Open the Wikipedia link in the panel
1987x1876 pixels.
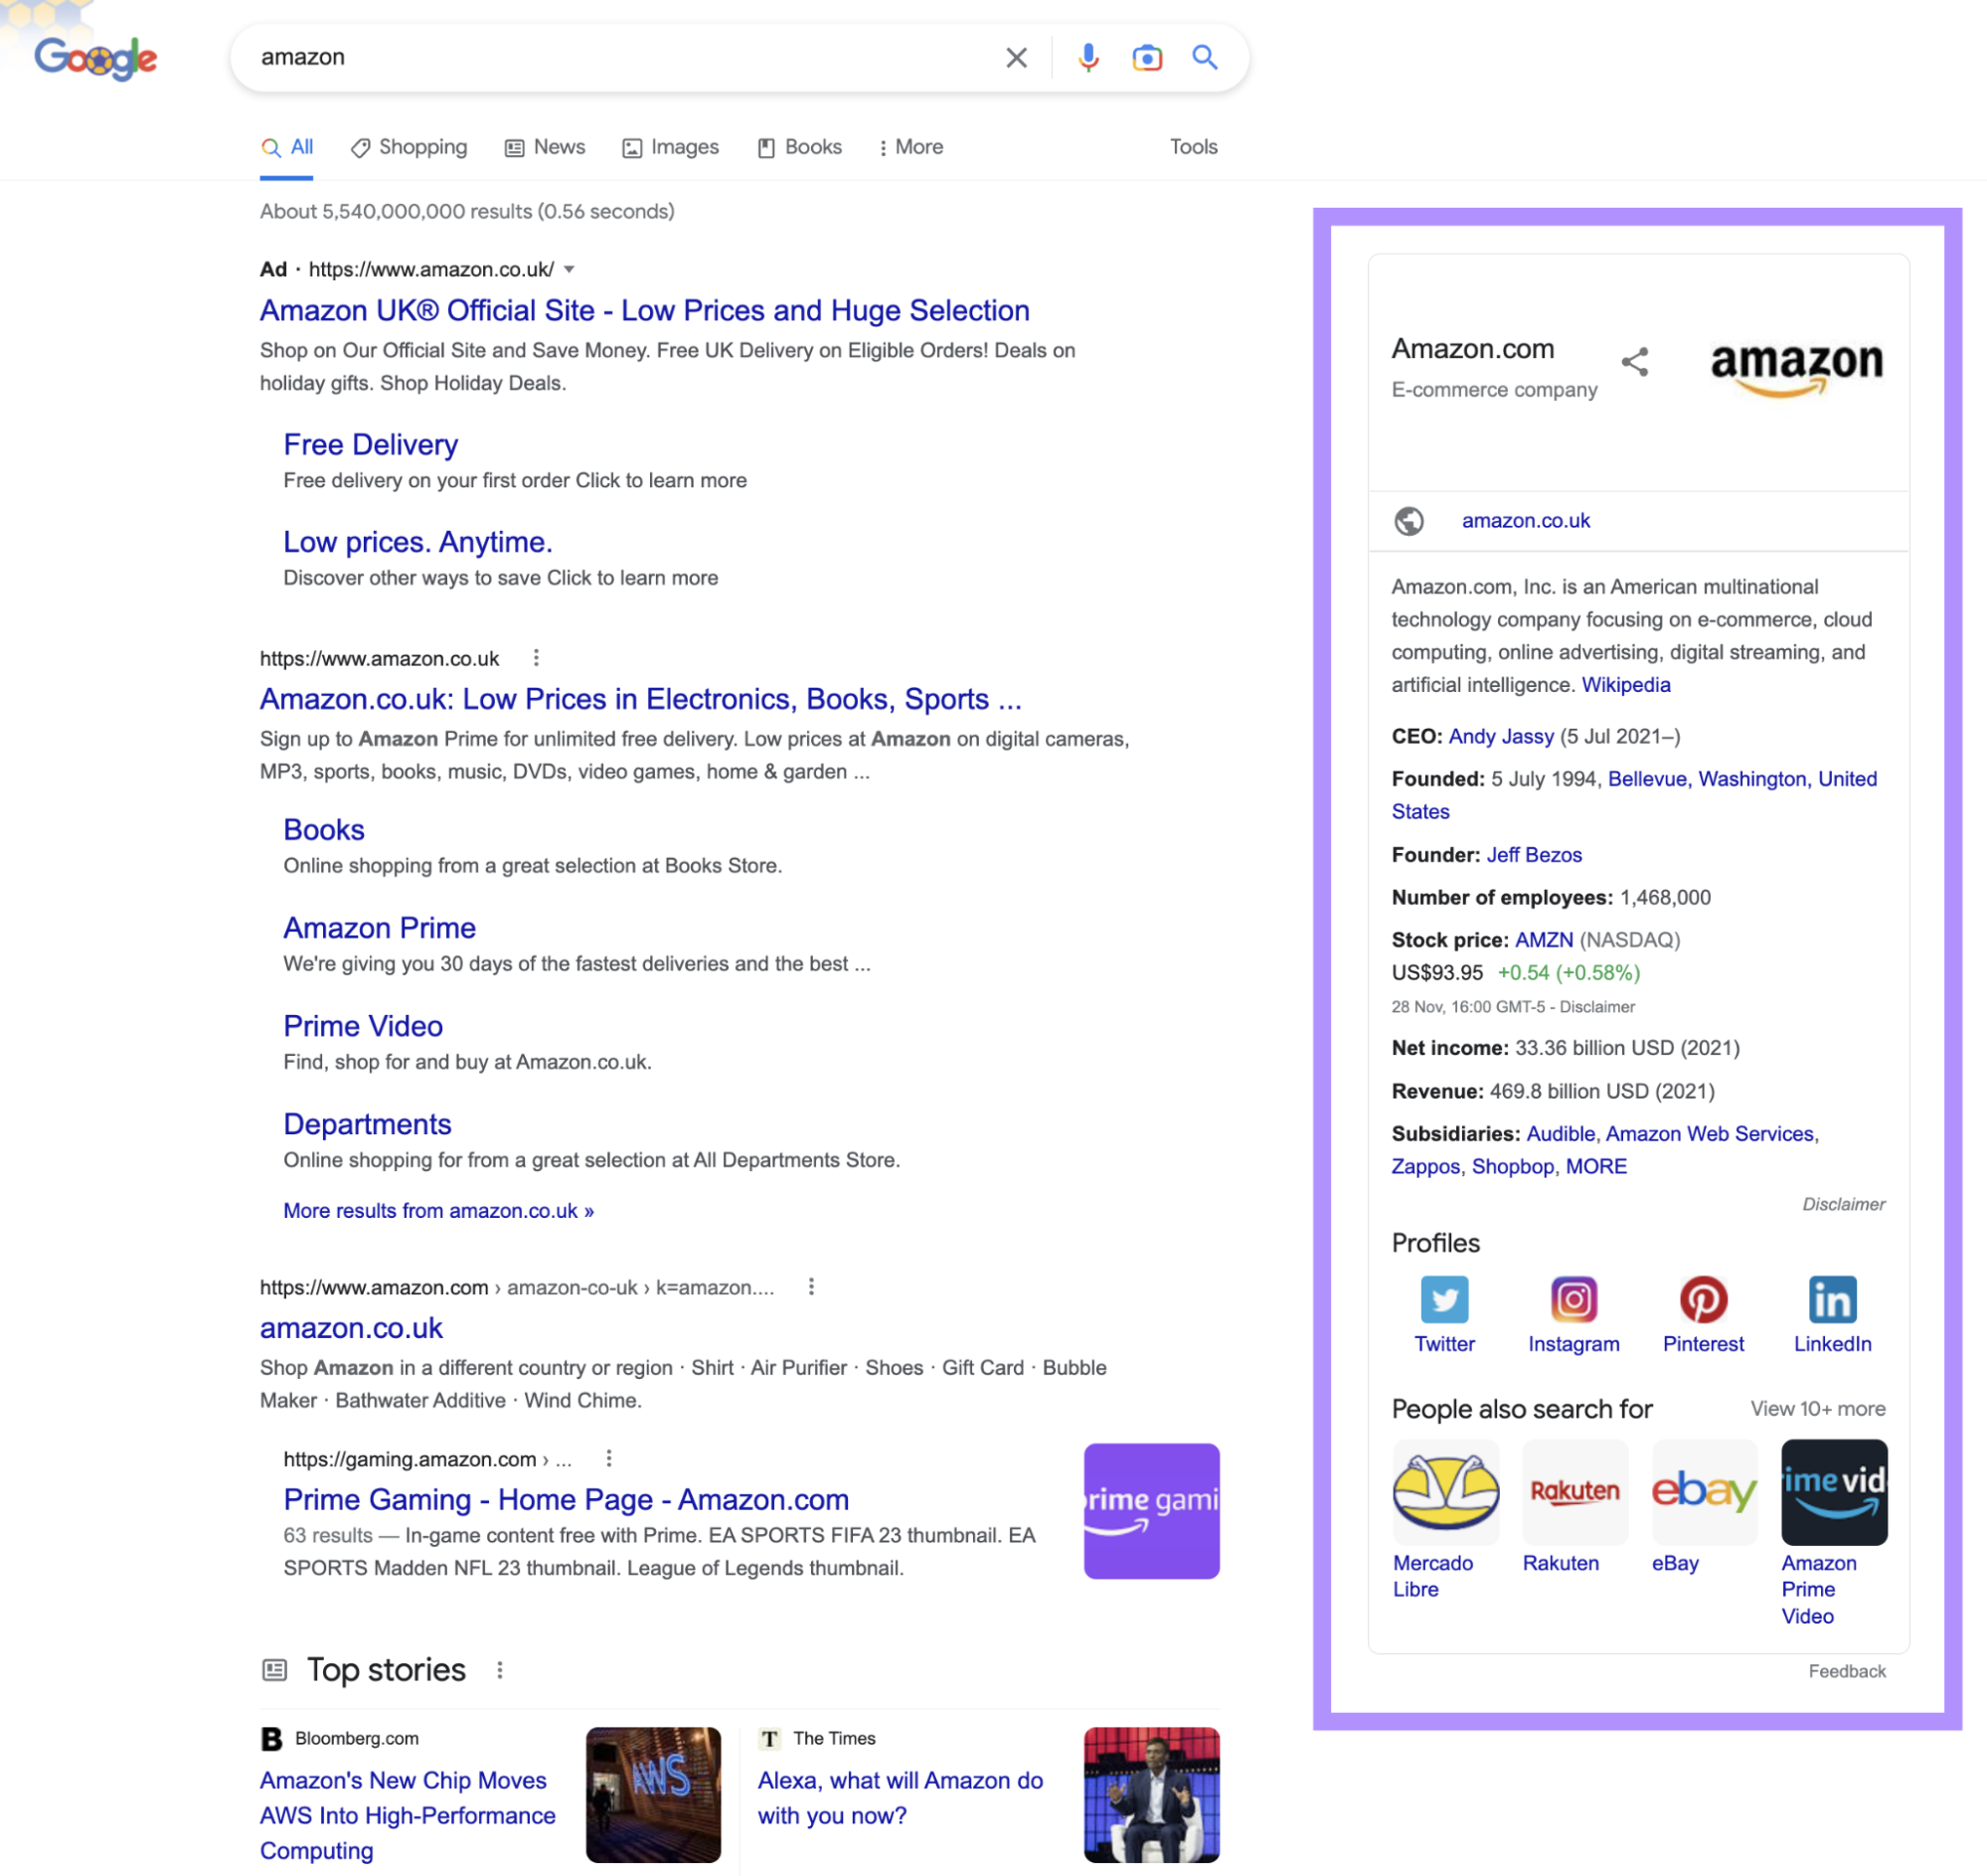[x=1626, y=684]
